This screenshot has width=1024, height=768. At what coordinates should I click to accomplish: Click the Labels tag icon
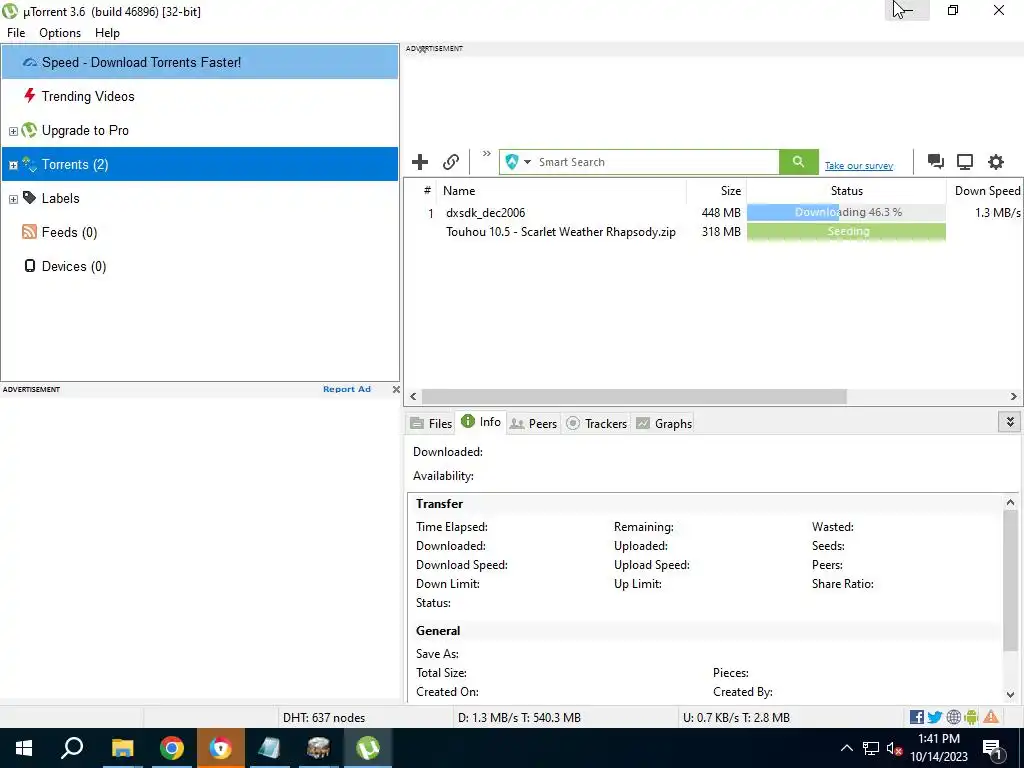click(29, 198)
